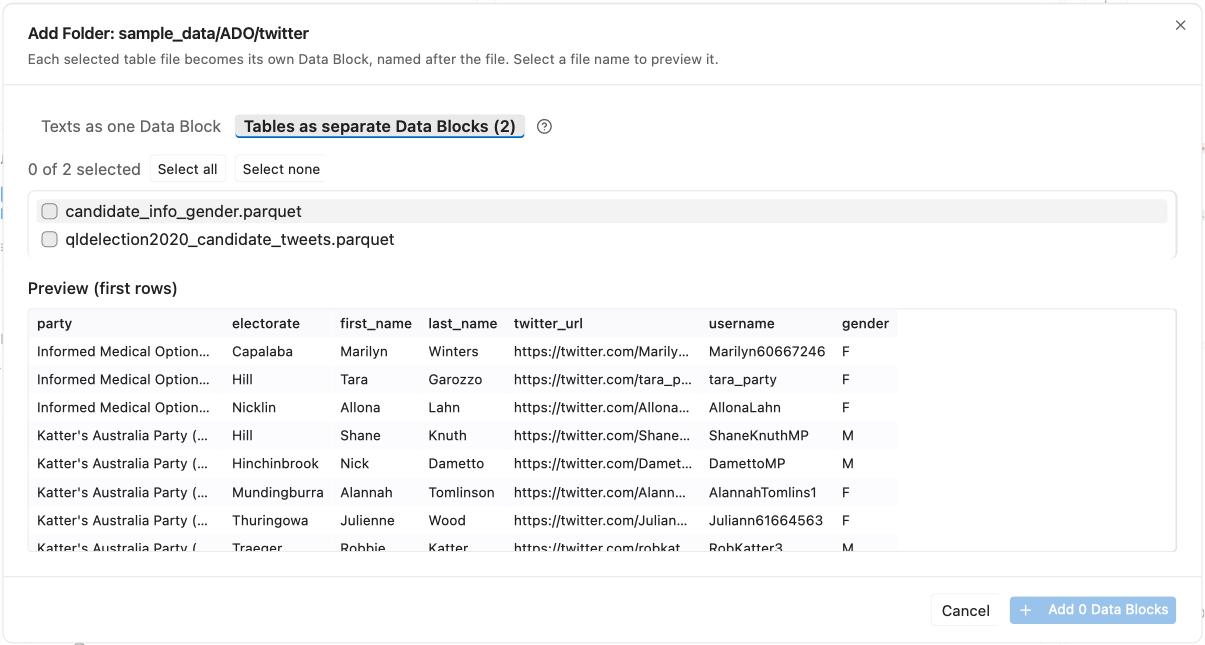Select the Mundingburra electorate cell
This screenshot has width=1205, height=645.
pos(278,493)
